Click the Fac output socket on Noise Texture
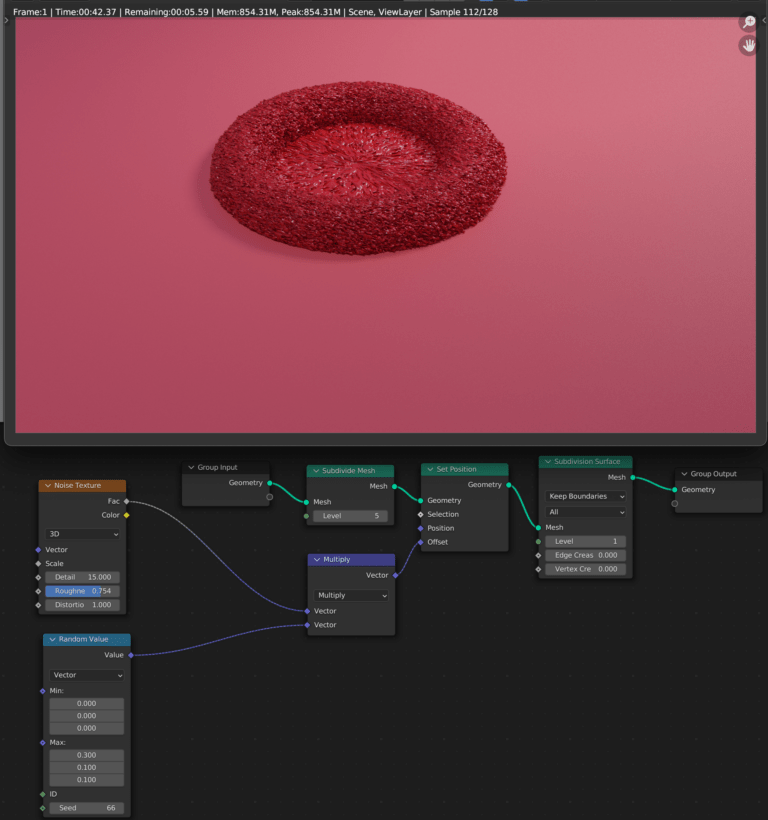768x820 pixels. click(x=126, y=501)
